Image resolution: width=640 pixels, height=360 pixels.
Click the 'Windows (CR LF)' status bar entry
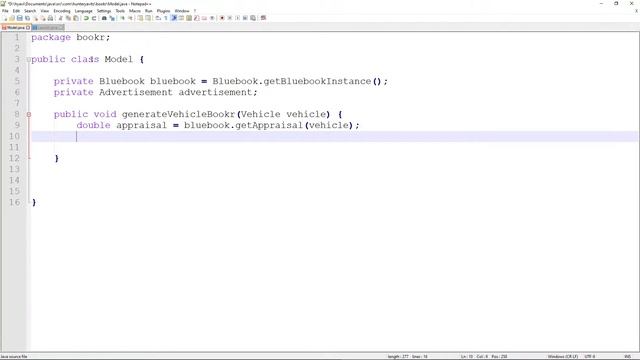[562, 357]
